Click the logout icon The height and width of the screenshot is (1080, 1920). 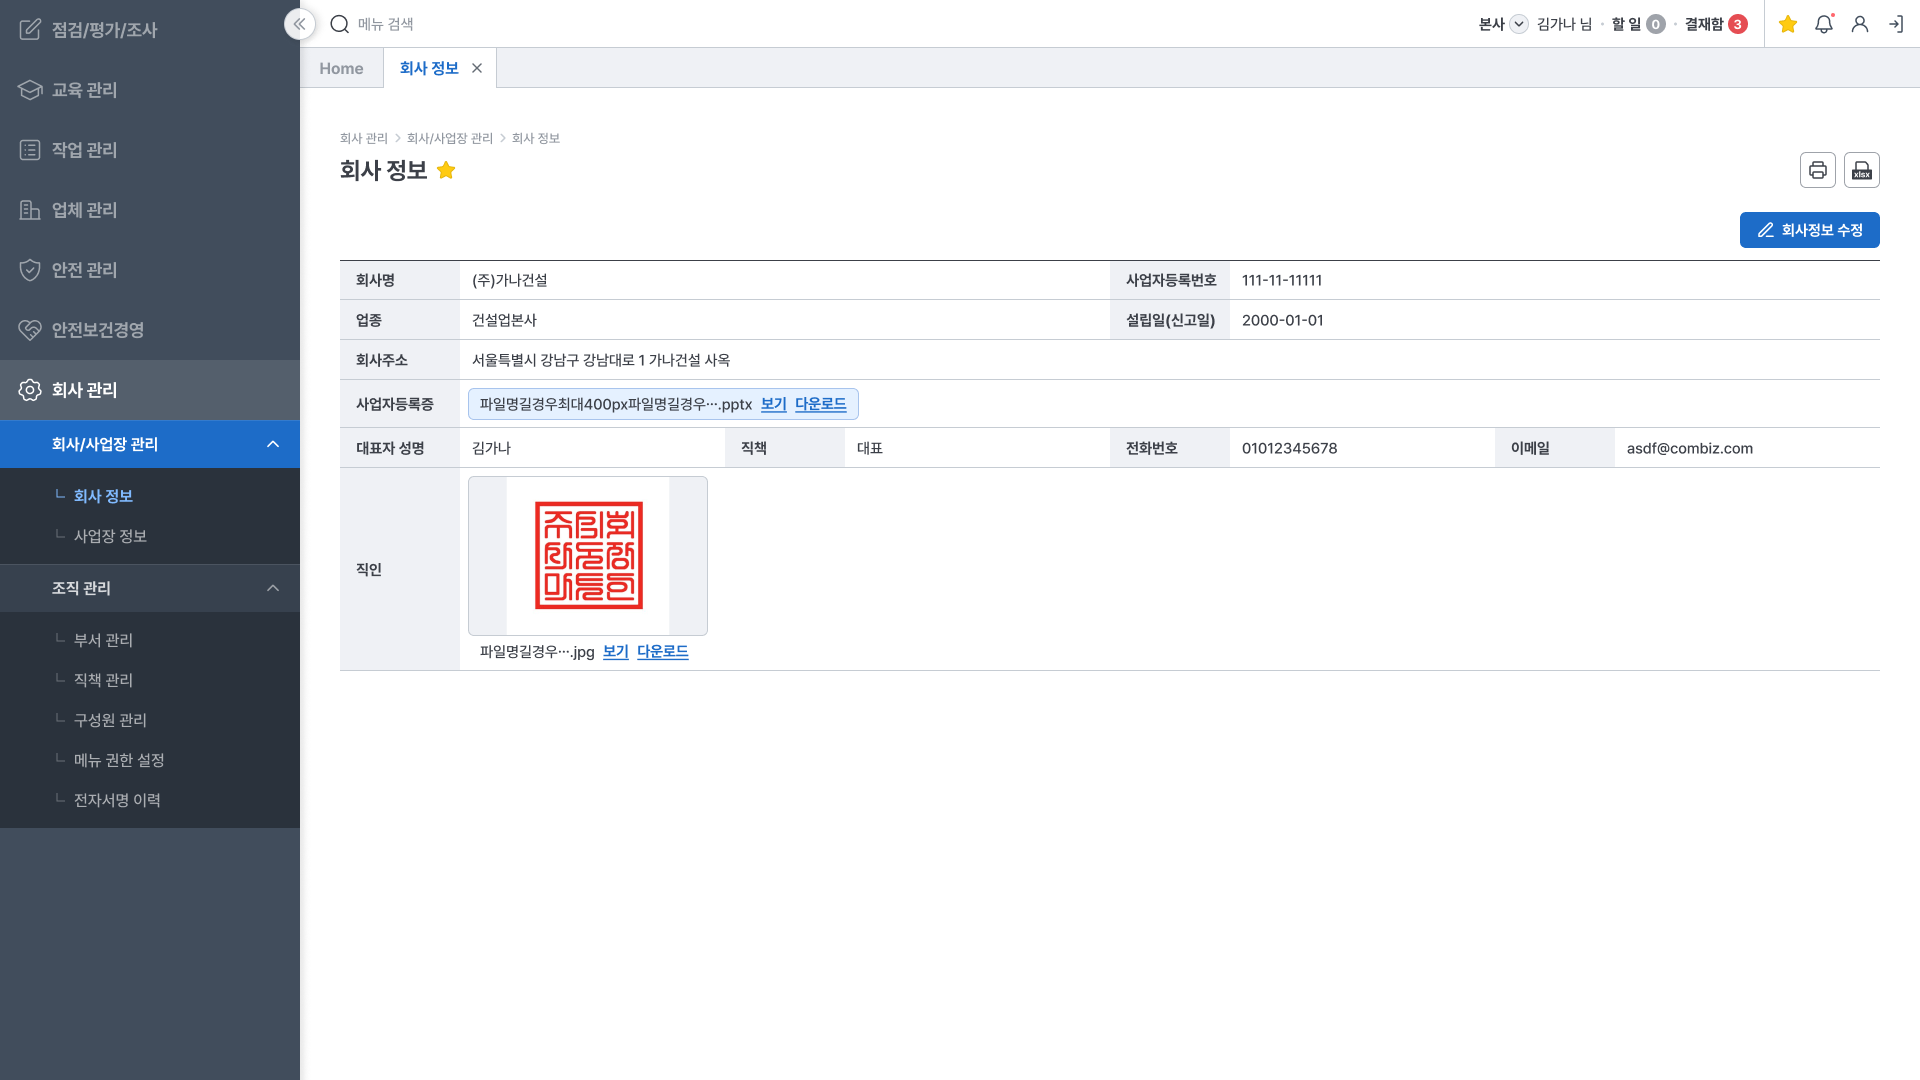point(1895,24)
